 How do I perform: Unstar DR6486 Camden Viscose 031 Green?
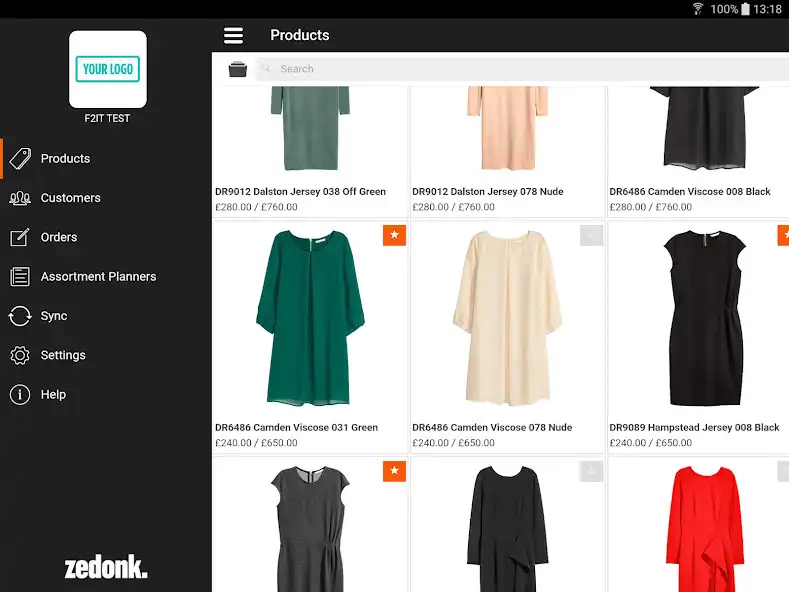coord(394,235)
